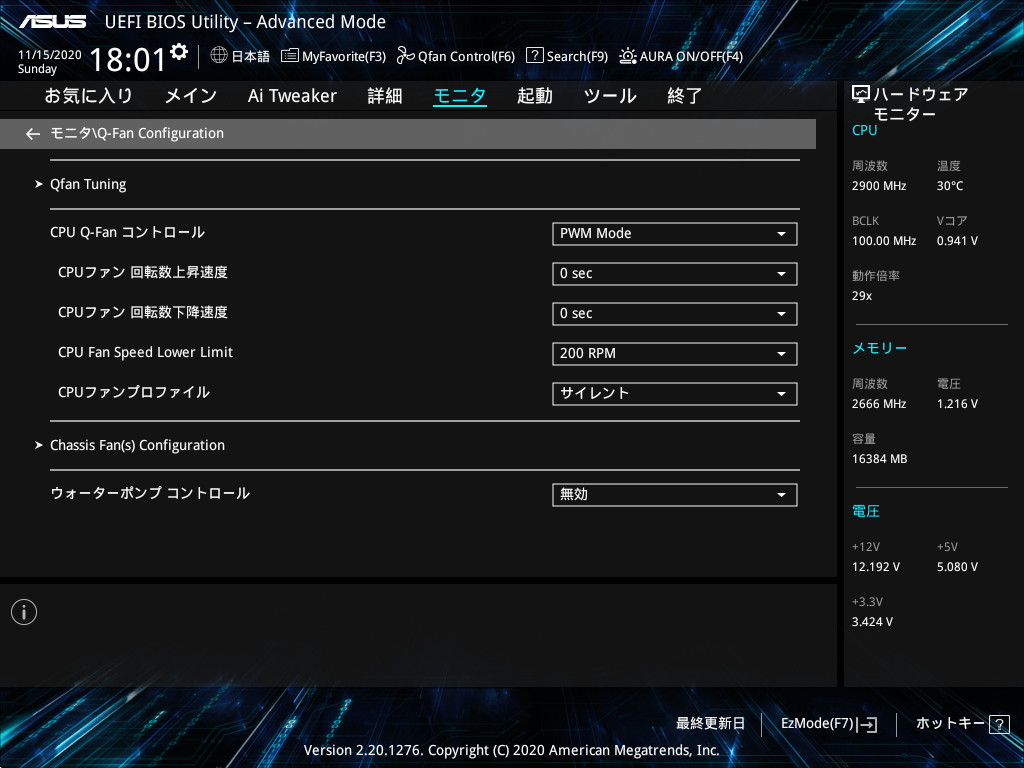Open Search(F9) function
Image resolution: width=1024 pixels, height=768 pixels.
tap(567, 56)
